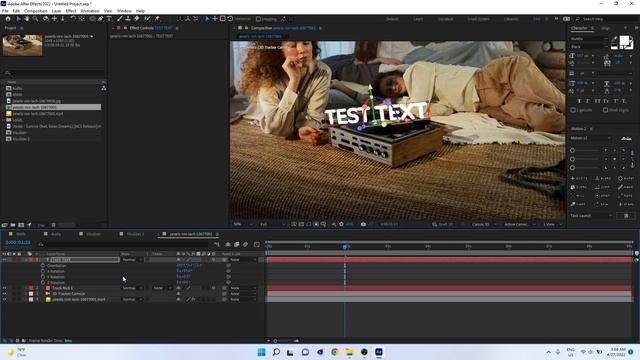Screen dimensions: 640x360
Task: Click the character panel eyedropper icon
Action: [x=614, y=39]
